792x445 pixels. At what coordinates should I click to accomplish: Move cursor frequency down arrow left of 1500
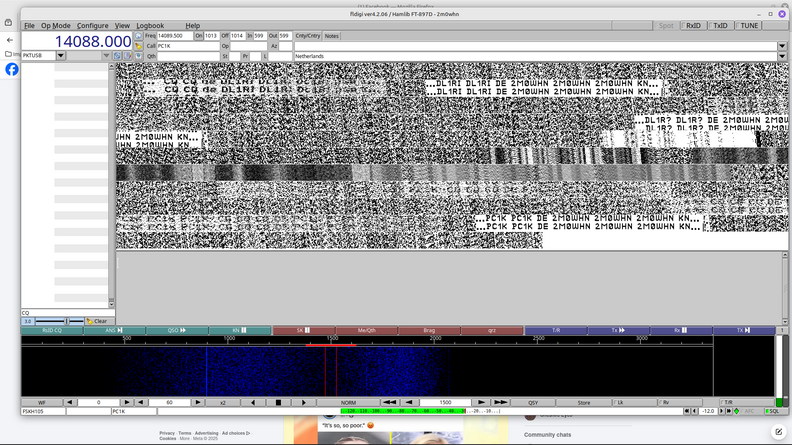point(409,403)
